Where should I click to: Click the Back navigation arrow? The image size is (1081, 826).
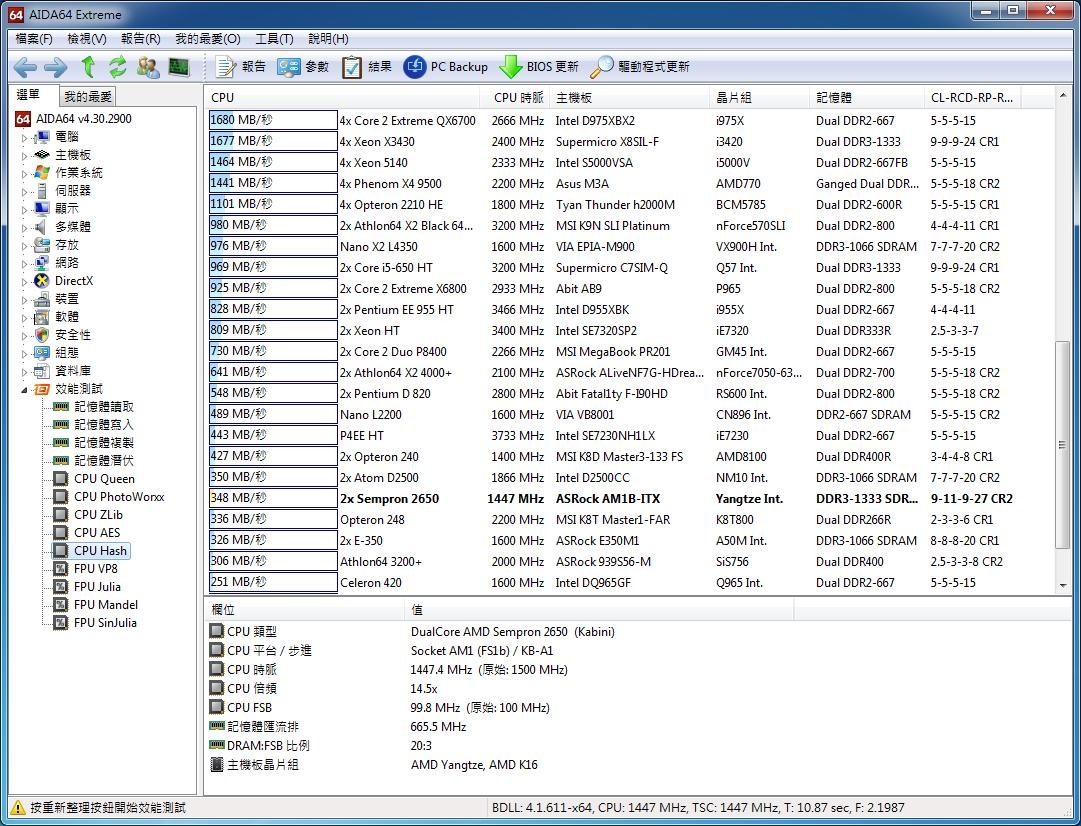pyautogui.click(x=25, y=67)
